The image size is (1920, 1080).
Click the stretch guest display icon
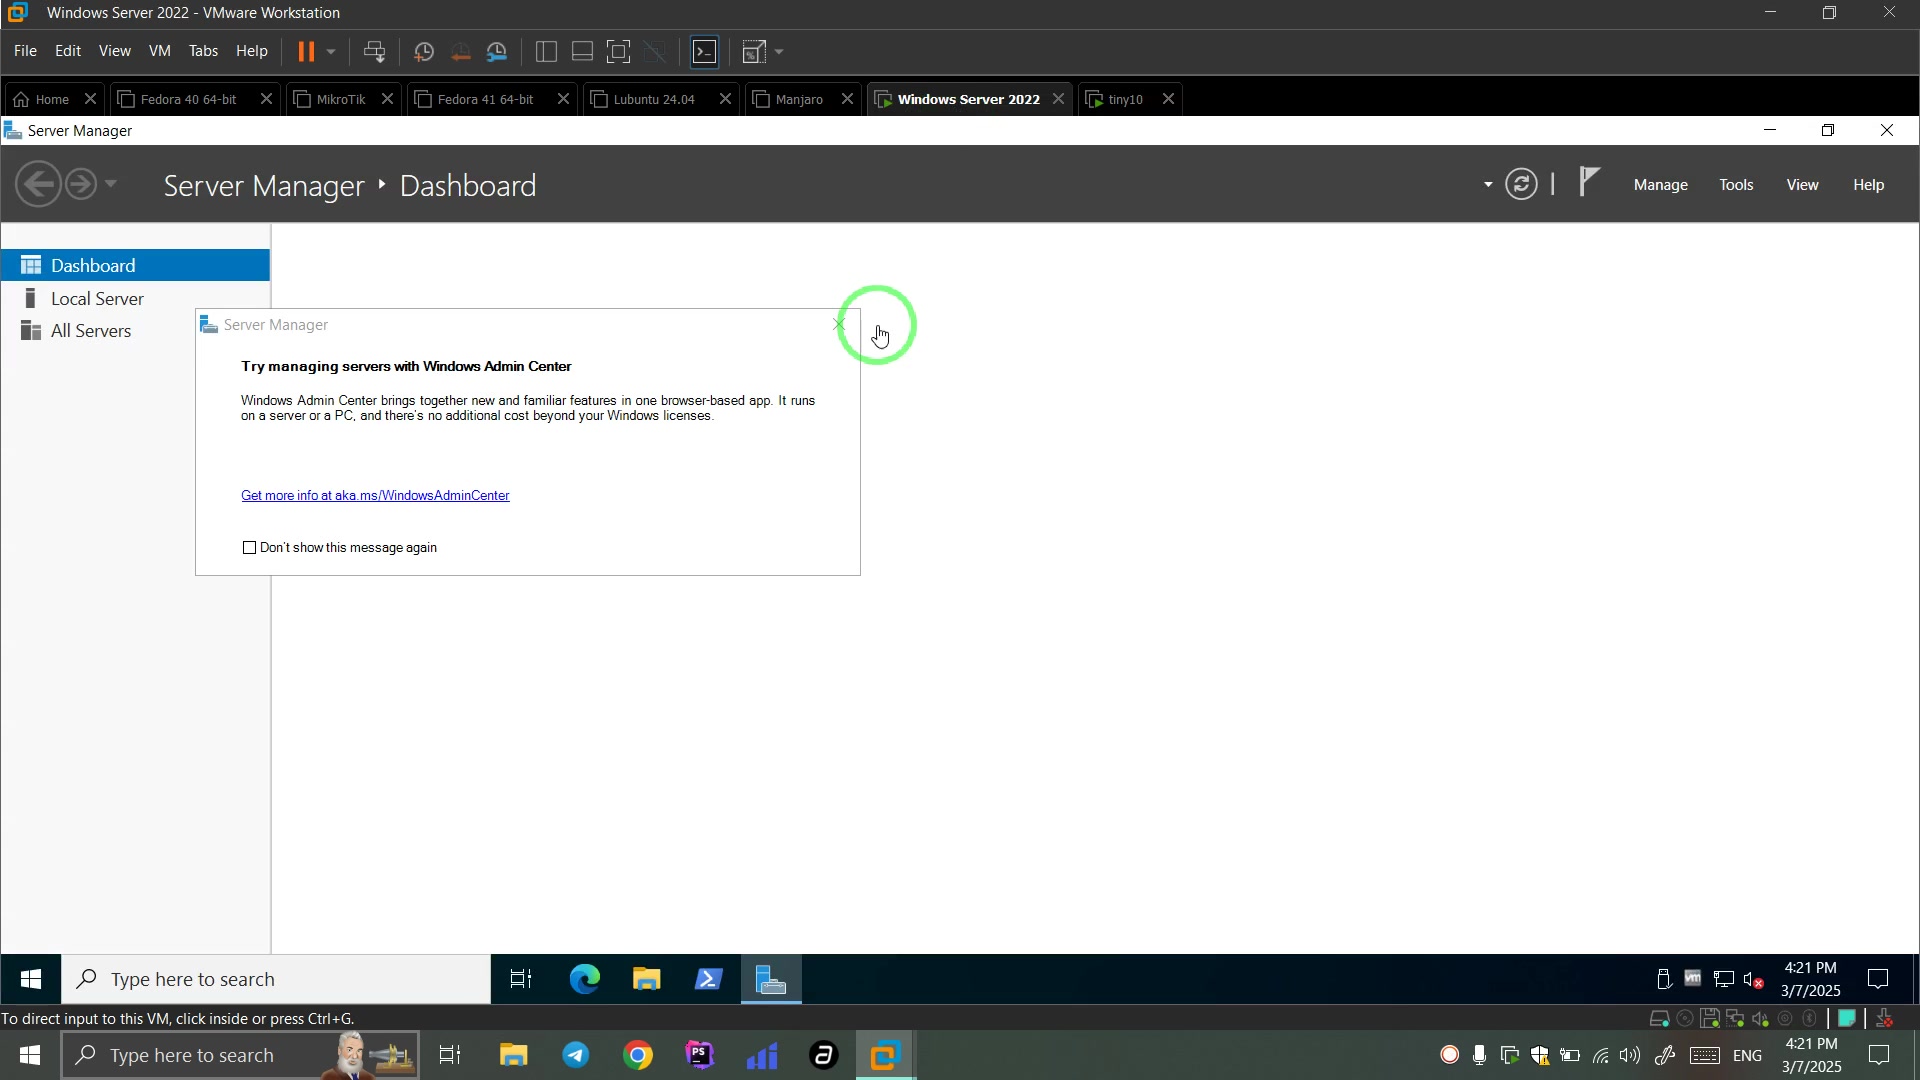click(x=754, y=52)
